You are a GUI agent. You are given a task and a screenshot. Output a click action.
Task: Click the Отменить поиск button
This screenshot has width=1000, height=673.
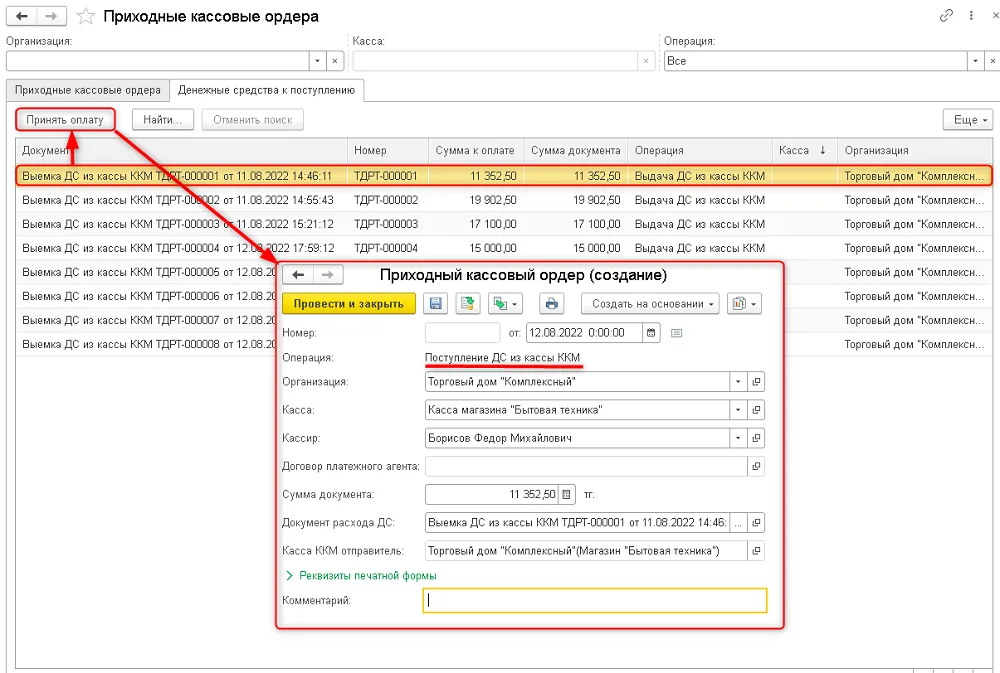coord(253,120)
